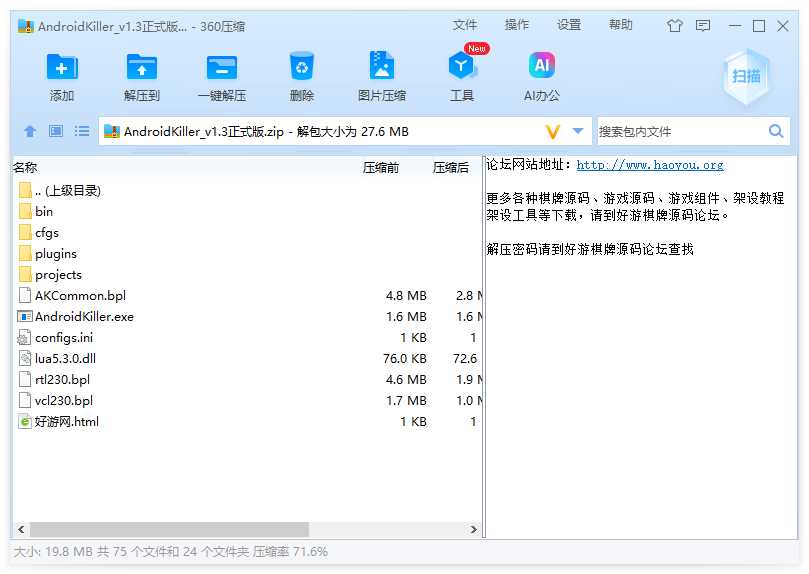
Task: Click the 解压到 (Extract to) icon
Action: pyautogui.click(x=142, y=67)
